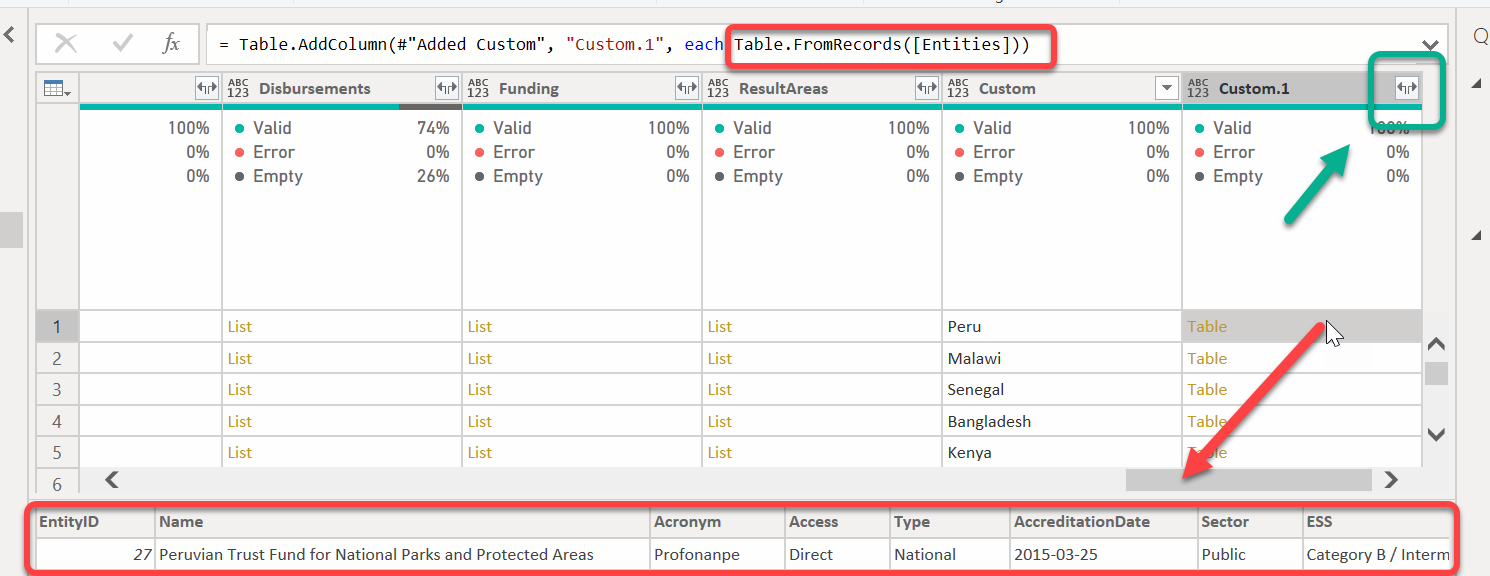
Task: Click the vertical scrollbar down arrow
Action: [1436, 434]
